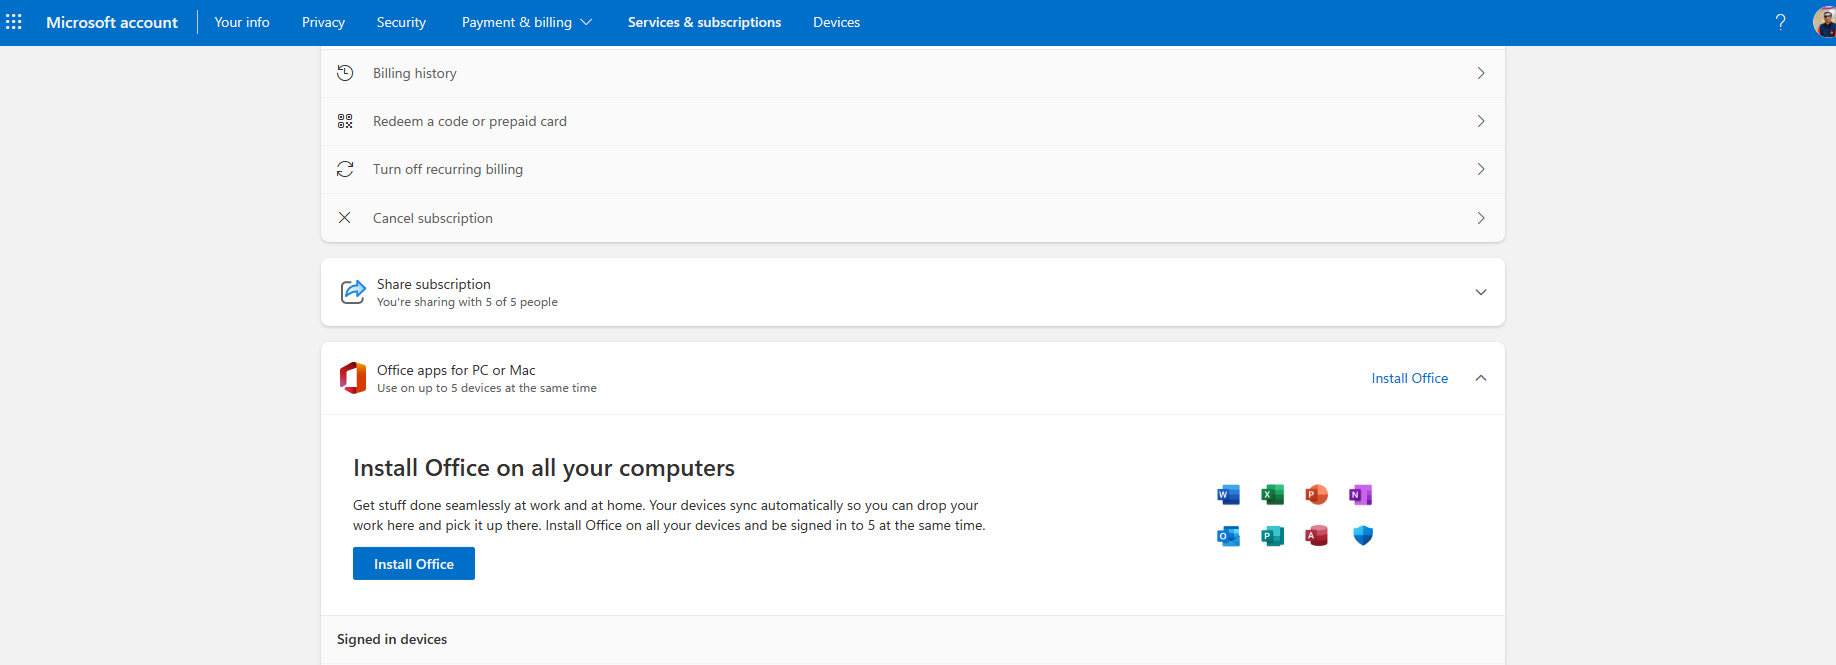Viewport: 1836px width, 665px height.
Task: Click the OneNote app icon
Action: pos(1360,494)
